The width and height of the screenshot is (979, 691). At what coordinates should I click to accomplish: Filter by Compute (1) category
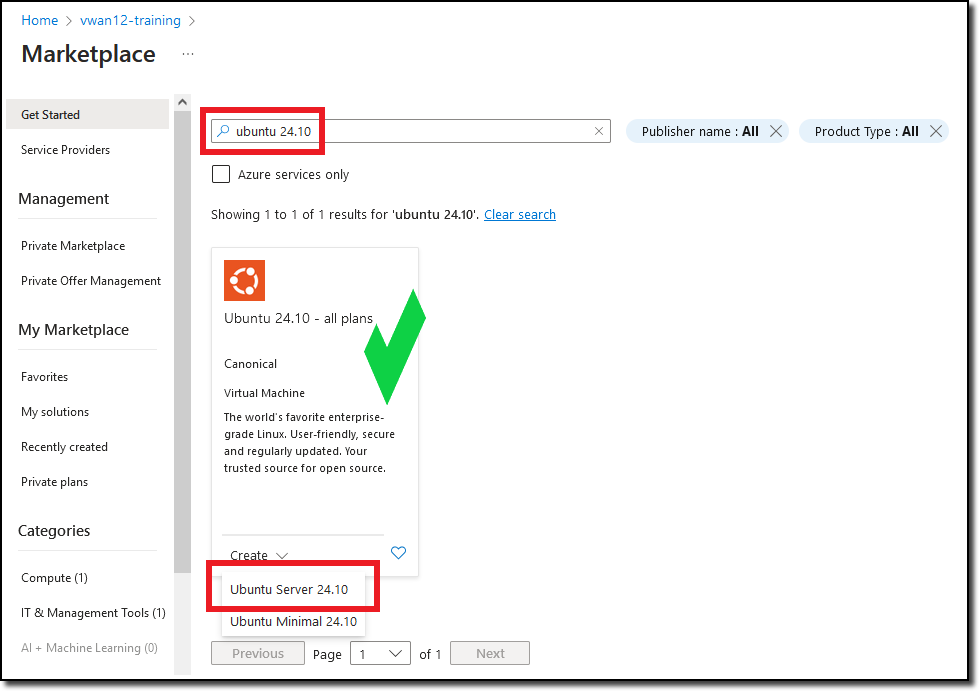click(x=54, y=578)
